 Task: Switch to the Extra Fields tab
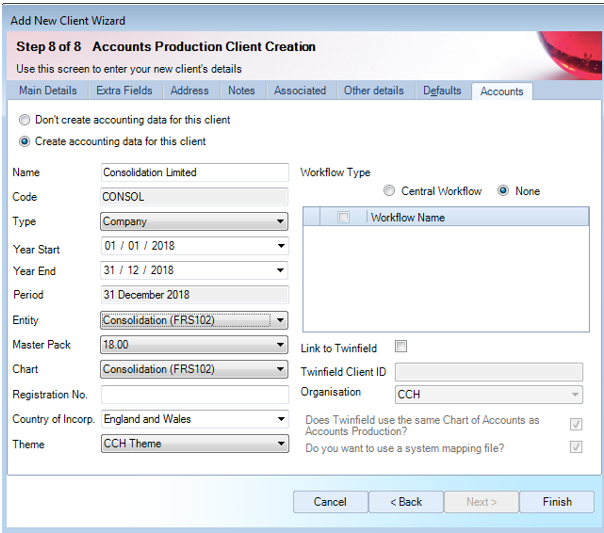point(124,91)
